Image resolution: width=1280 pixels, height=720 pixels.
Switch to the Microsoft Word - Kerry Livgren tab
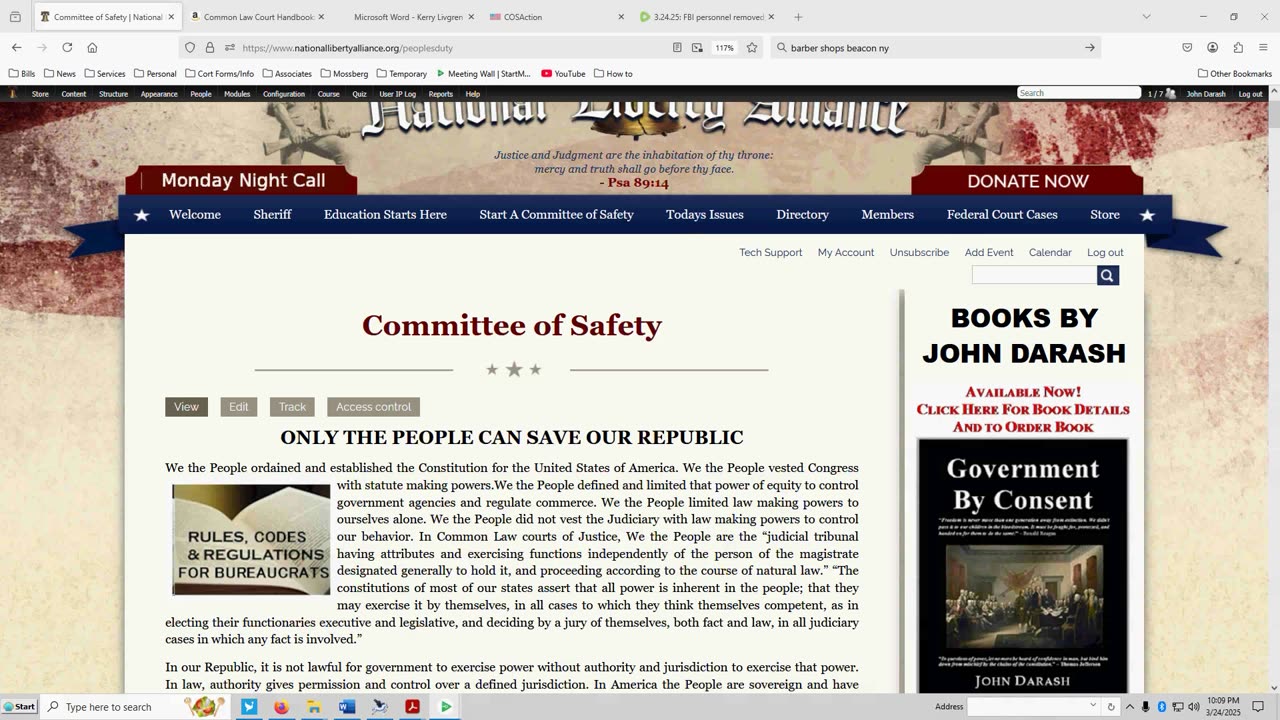pyautogui.click(x=407, y=17)
